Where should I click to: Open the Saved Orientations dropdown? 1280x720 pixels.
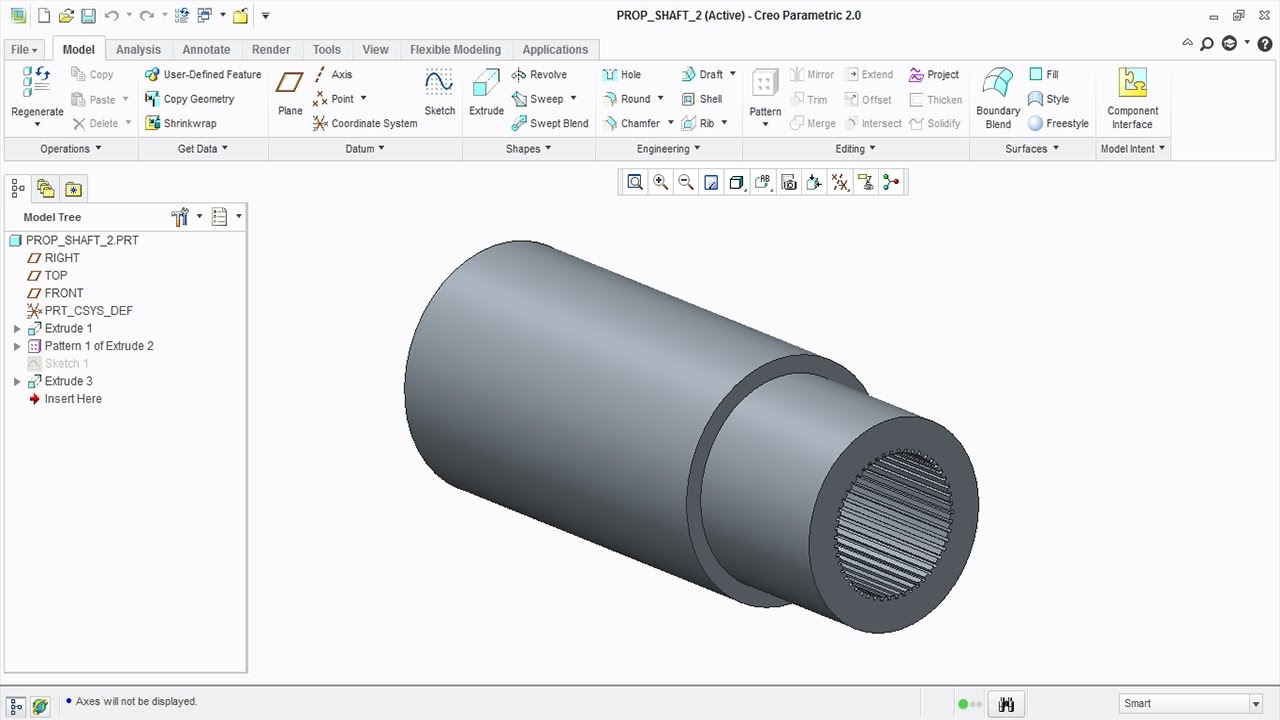[763, 182]
